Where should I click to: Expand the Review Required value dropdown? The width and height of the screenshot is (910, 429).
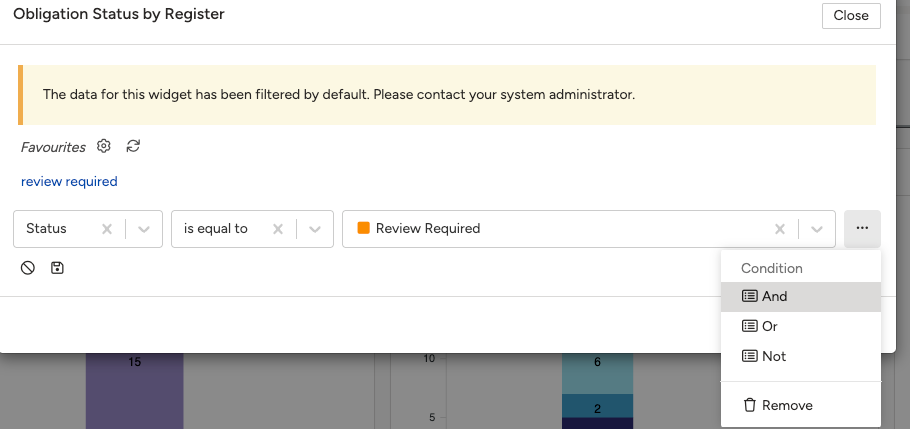click(x=817, y=229)
